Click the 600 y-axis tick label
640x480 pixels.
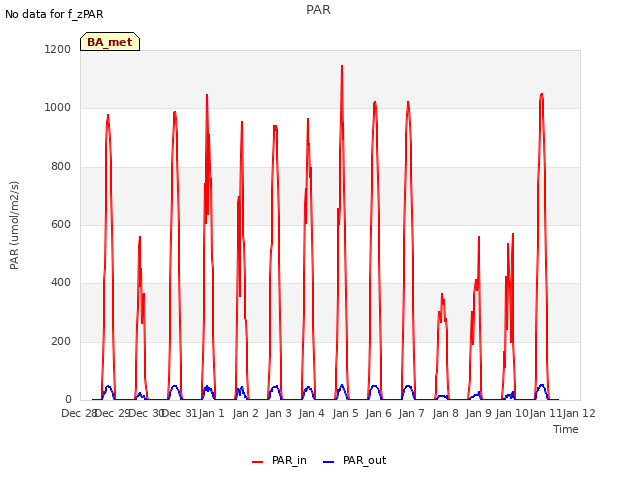point(61,224)
